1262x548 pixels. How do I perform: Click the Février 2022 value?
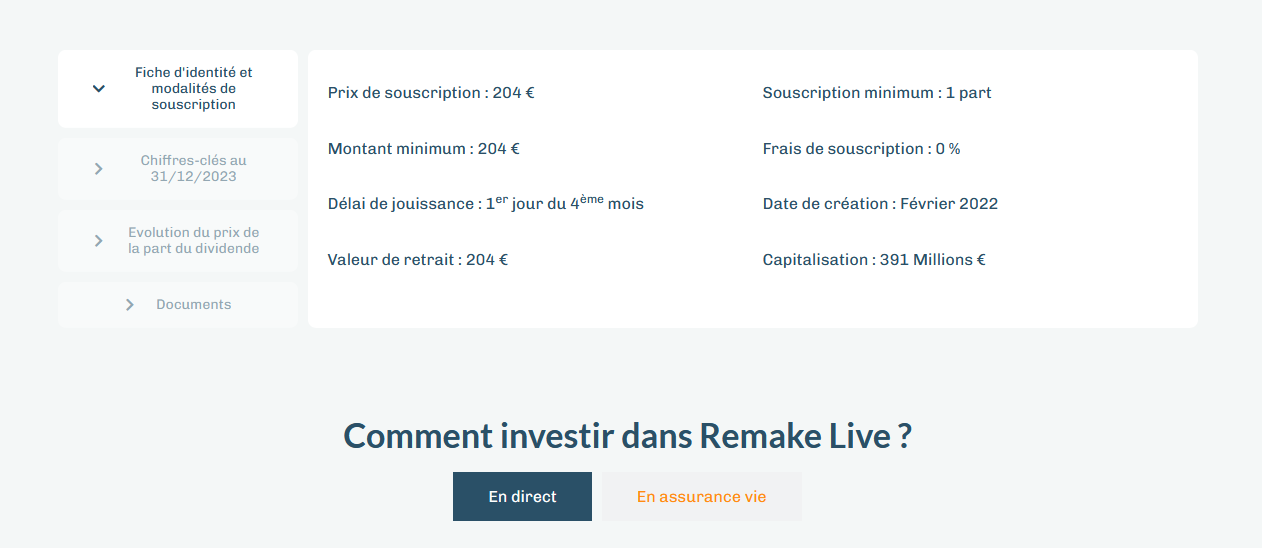(x=949, y=204)
